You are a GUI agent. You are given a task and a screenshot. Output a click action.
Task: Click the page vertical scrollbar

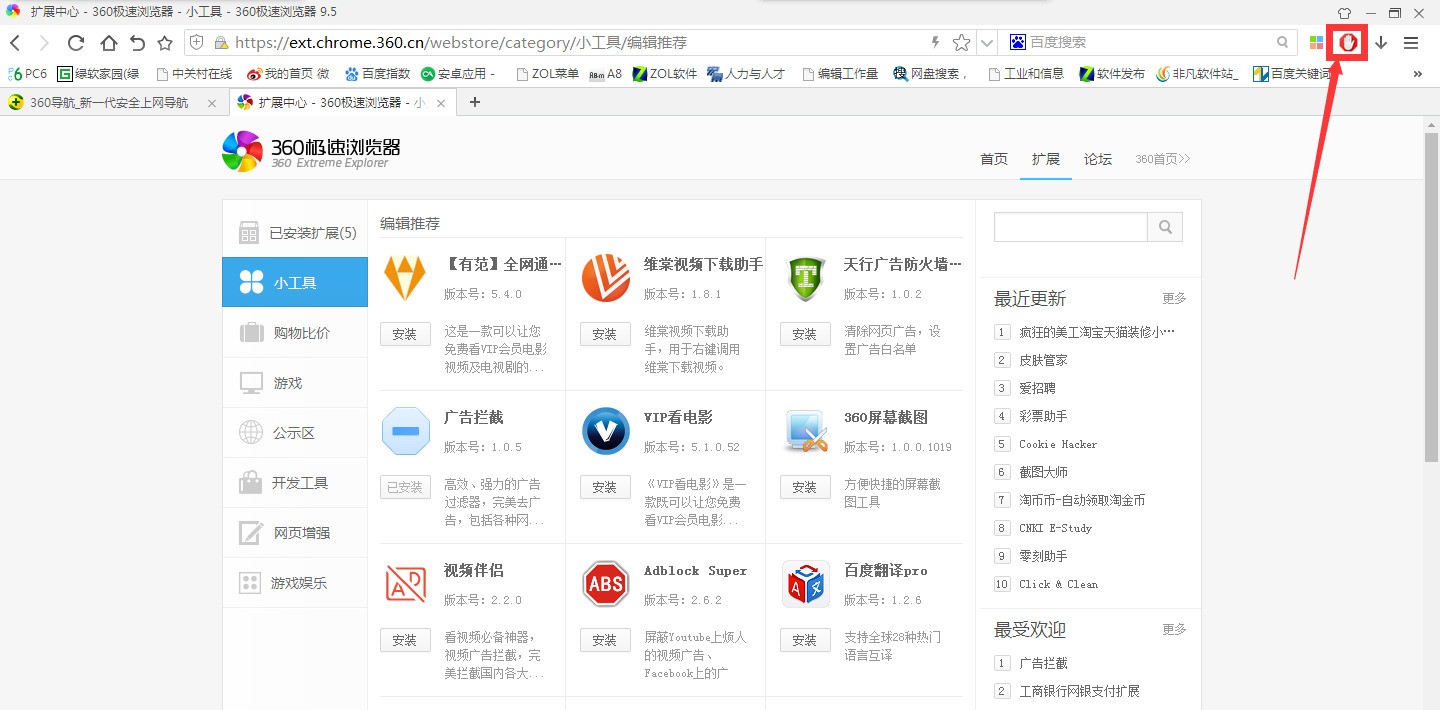click(1431, 297)
